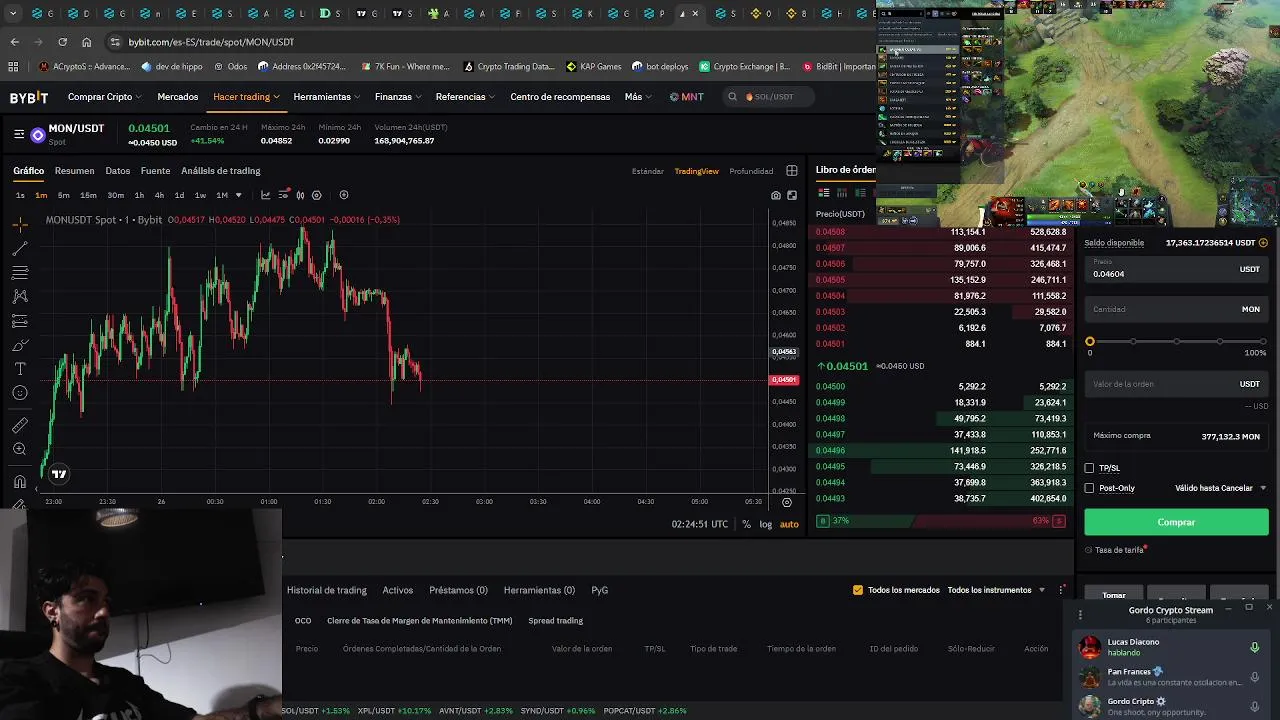Take a chart snapshot with the camera icon

coord(775,195)
